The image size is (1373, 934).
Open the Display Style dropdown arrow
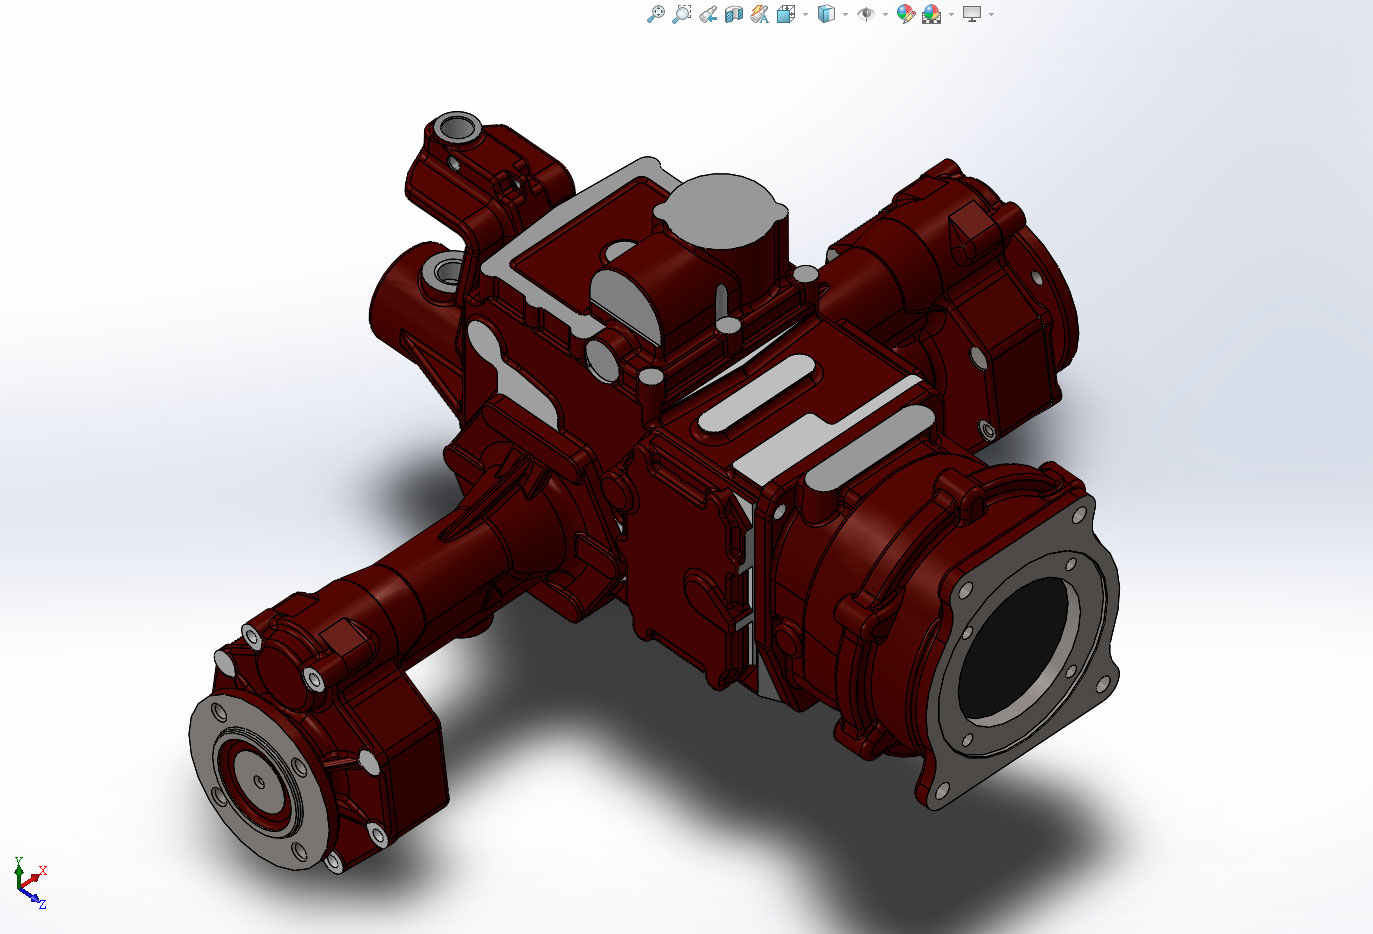point(845,14)
